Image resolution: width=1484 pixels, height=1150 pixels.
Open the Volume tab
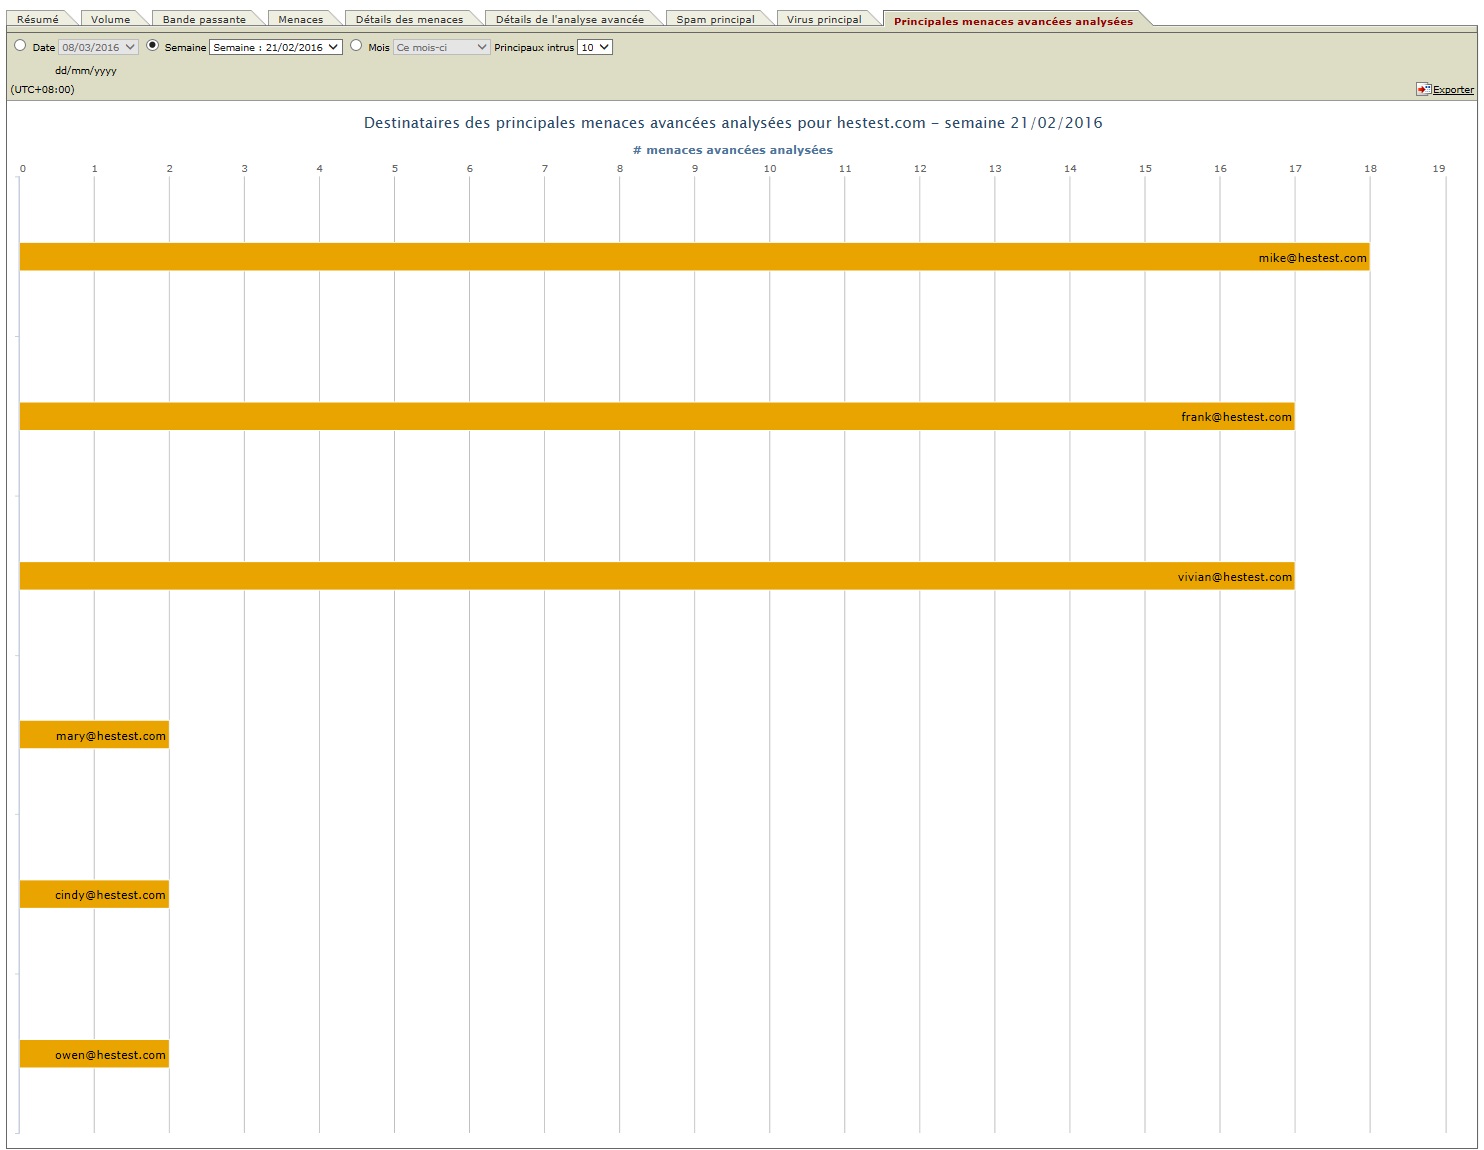coord(110,19)
